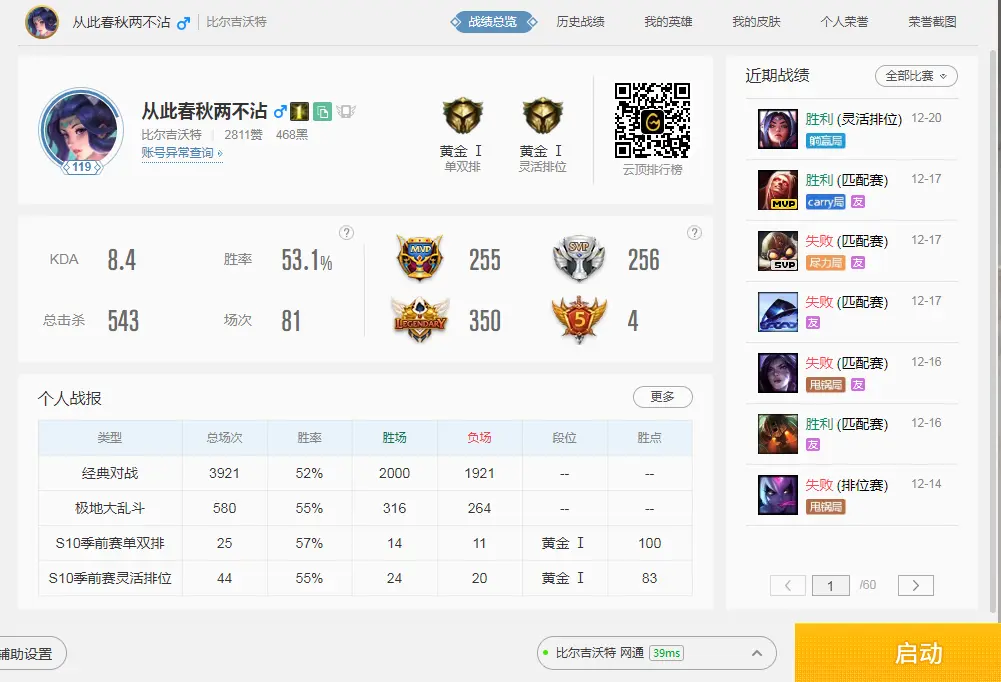Image resolution: width=1001 pixels, height=682 pixels.
Task: Switch to the 历史战绩 tab
Action: [x=580, y=22]
